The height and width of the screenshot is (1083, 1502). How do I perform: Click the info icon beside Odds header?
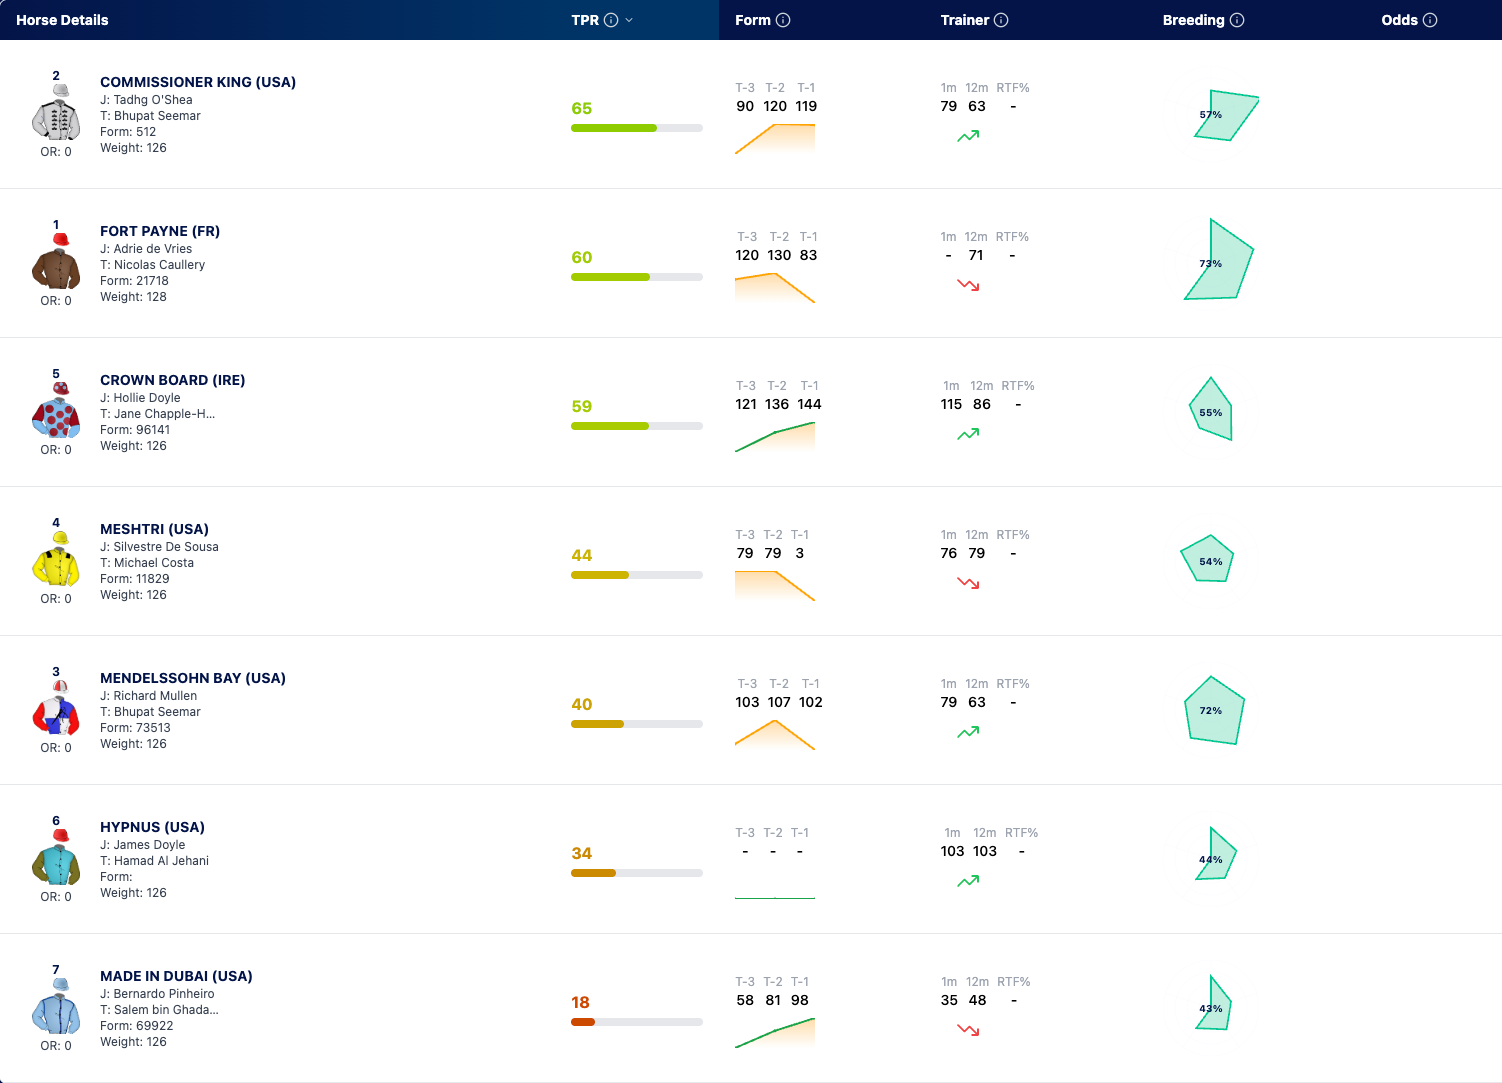coord(1430,20)
